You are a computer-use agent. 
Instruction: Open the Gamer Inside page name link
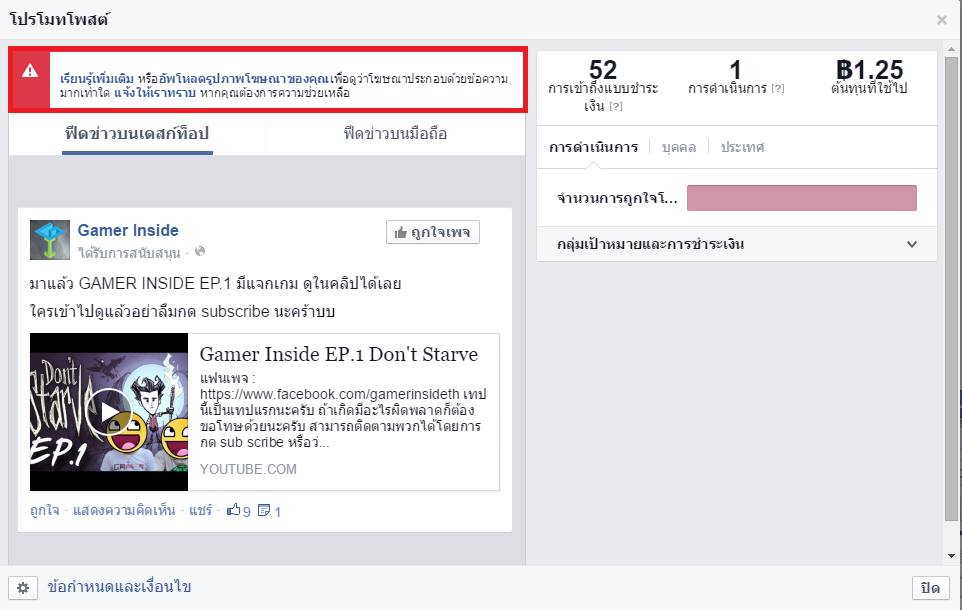[x=128, y=230]
